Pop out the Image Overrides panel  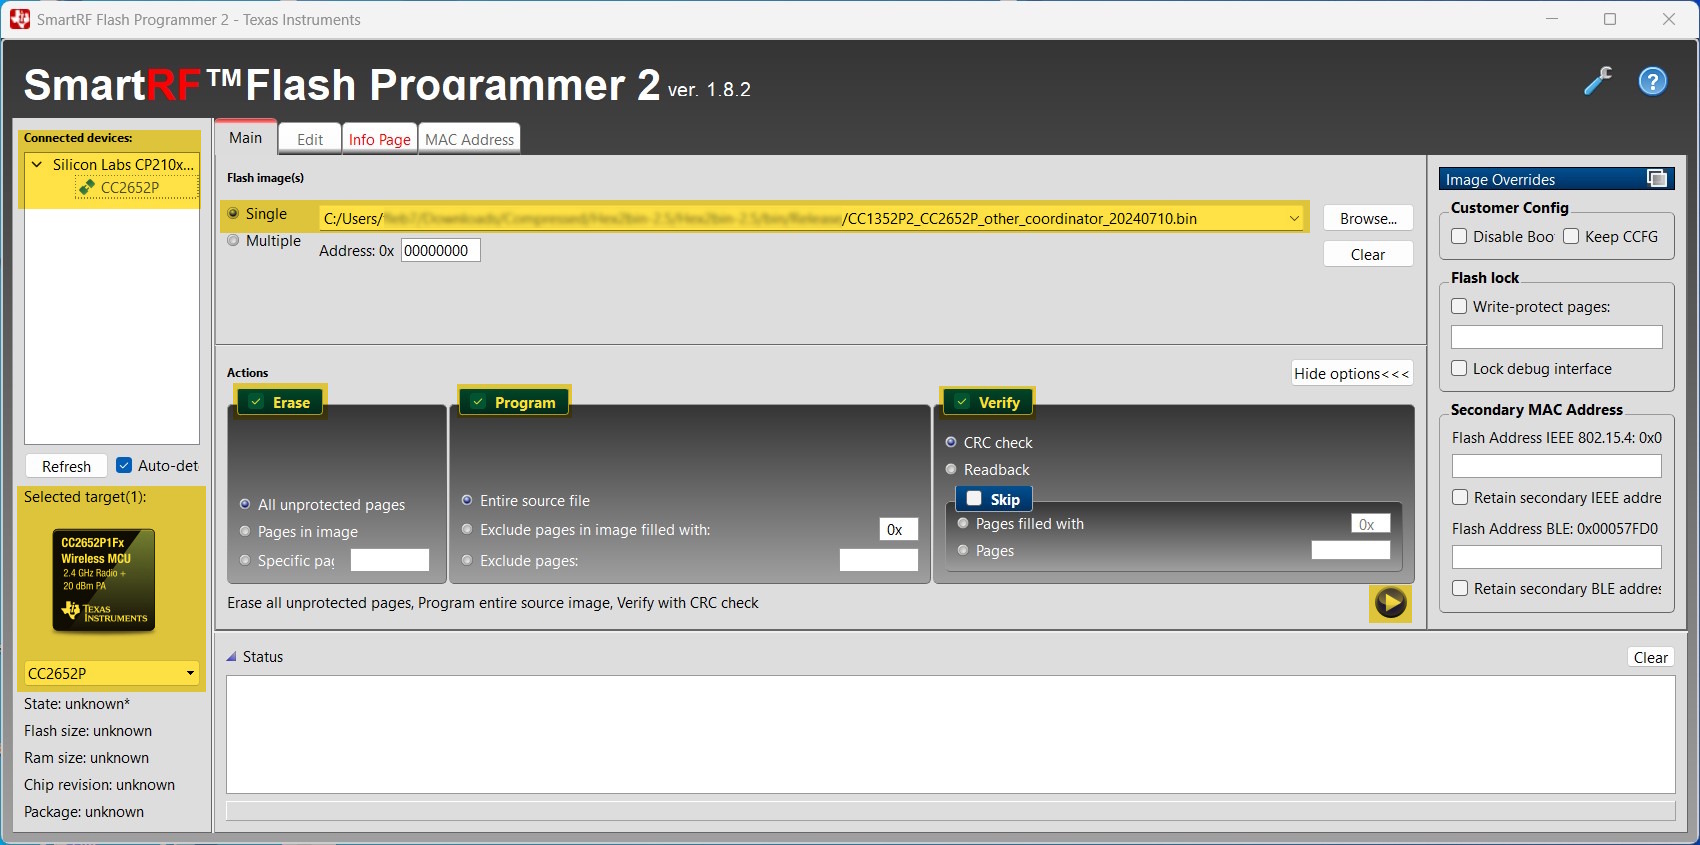click(x=1657, y=179)
